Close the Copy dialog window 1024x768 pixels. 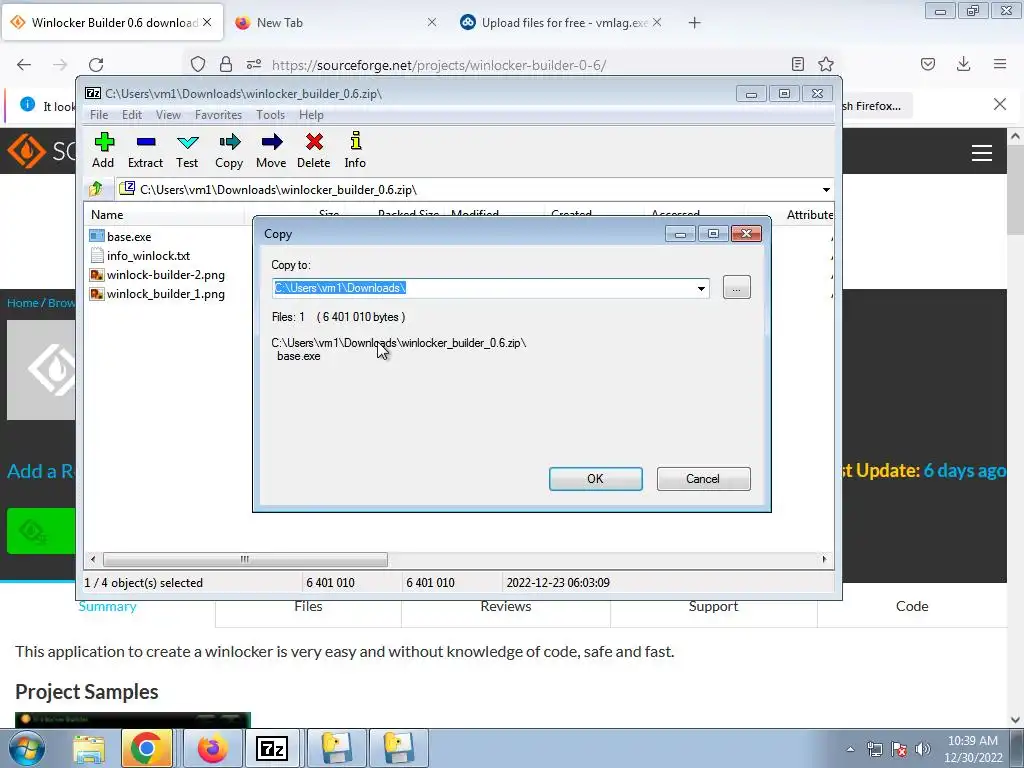[746, 234]
